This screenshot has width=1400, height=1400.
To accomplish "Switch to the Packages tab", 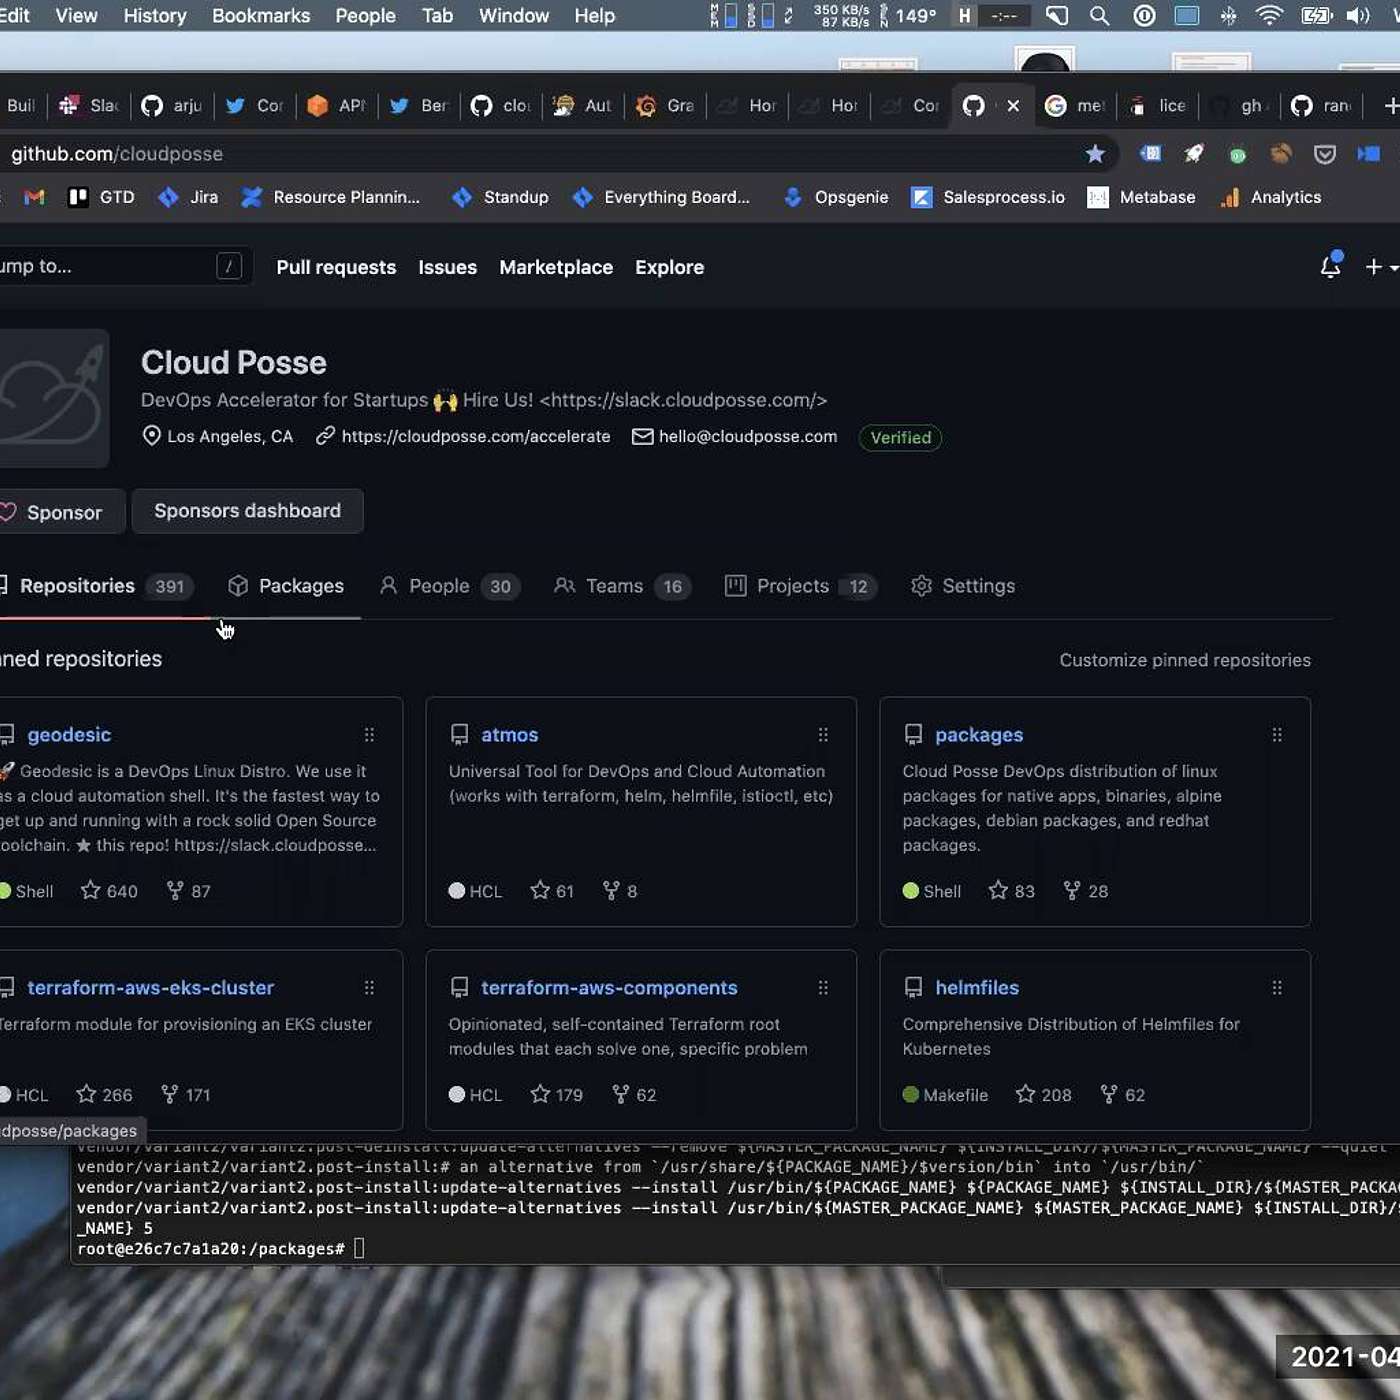I will 286,586.
